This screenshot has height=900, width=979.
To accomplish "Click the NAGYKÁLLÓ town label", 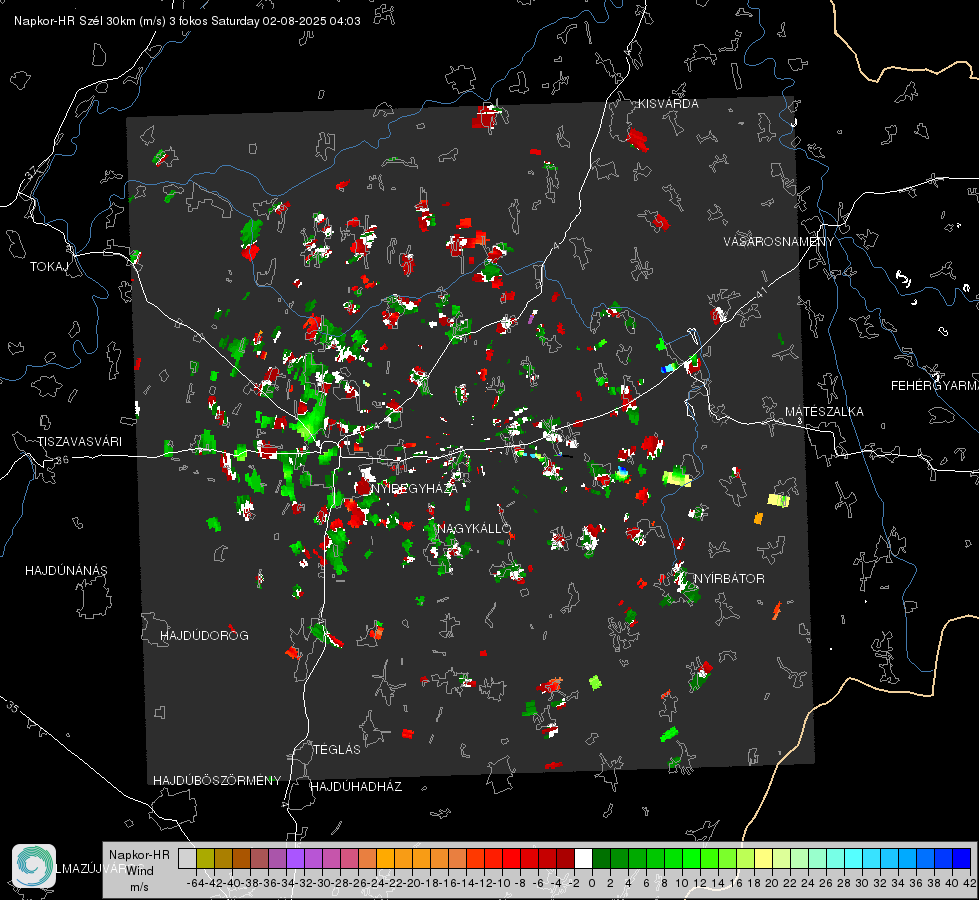I will pos(474,528).
